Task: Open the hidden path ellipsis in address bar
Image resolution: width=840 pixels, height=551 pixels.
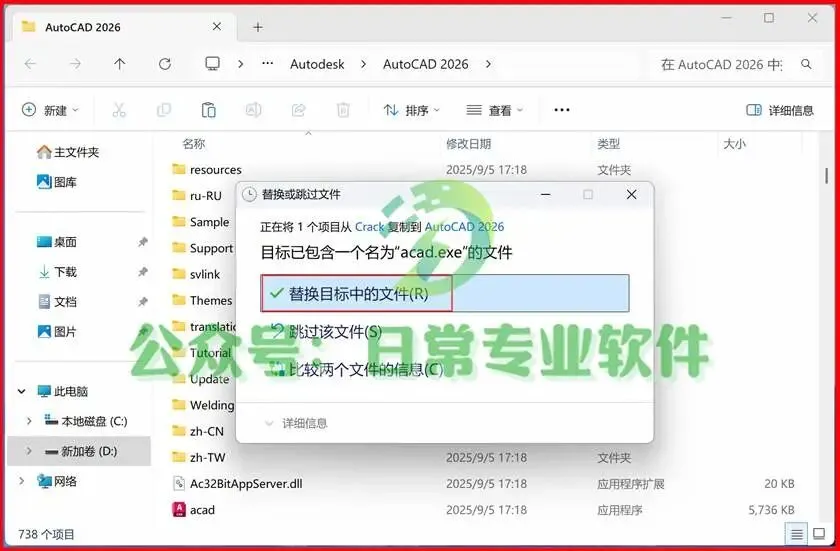Action: click(x=267, y=64)
